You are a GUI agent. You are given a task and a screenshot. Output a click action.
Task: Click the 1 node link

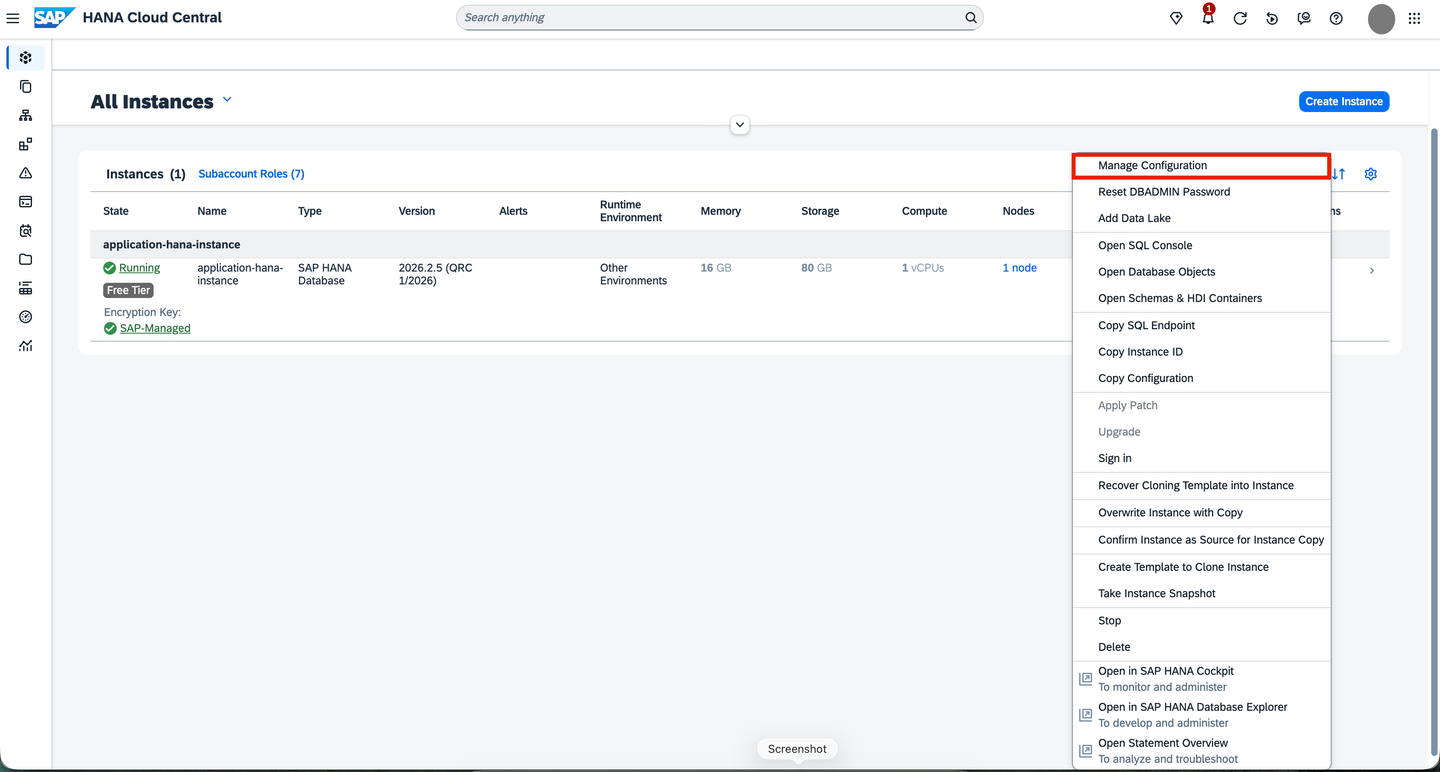click(x=1020, y=268)
